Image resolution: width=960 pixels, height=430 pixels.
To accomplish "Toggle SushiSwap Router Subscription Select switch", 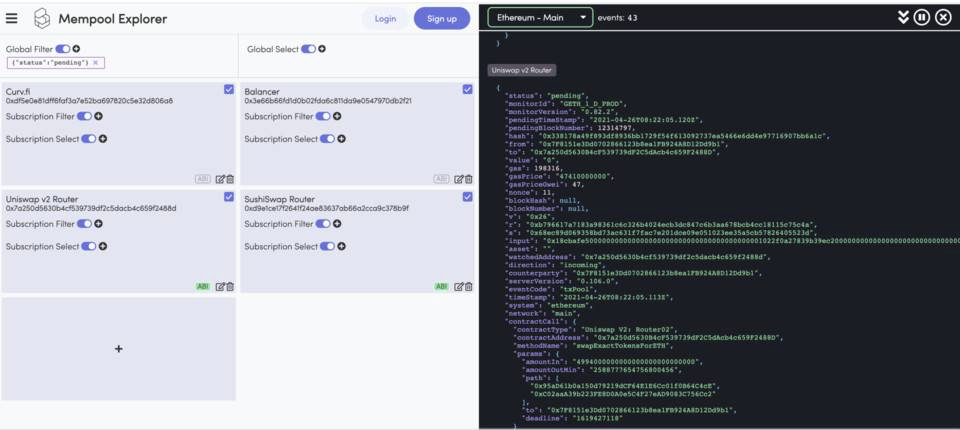I will (328, 246).
